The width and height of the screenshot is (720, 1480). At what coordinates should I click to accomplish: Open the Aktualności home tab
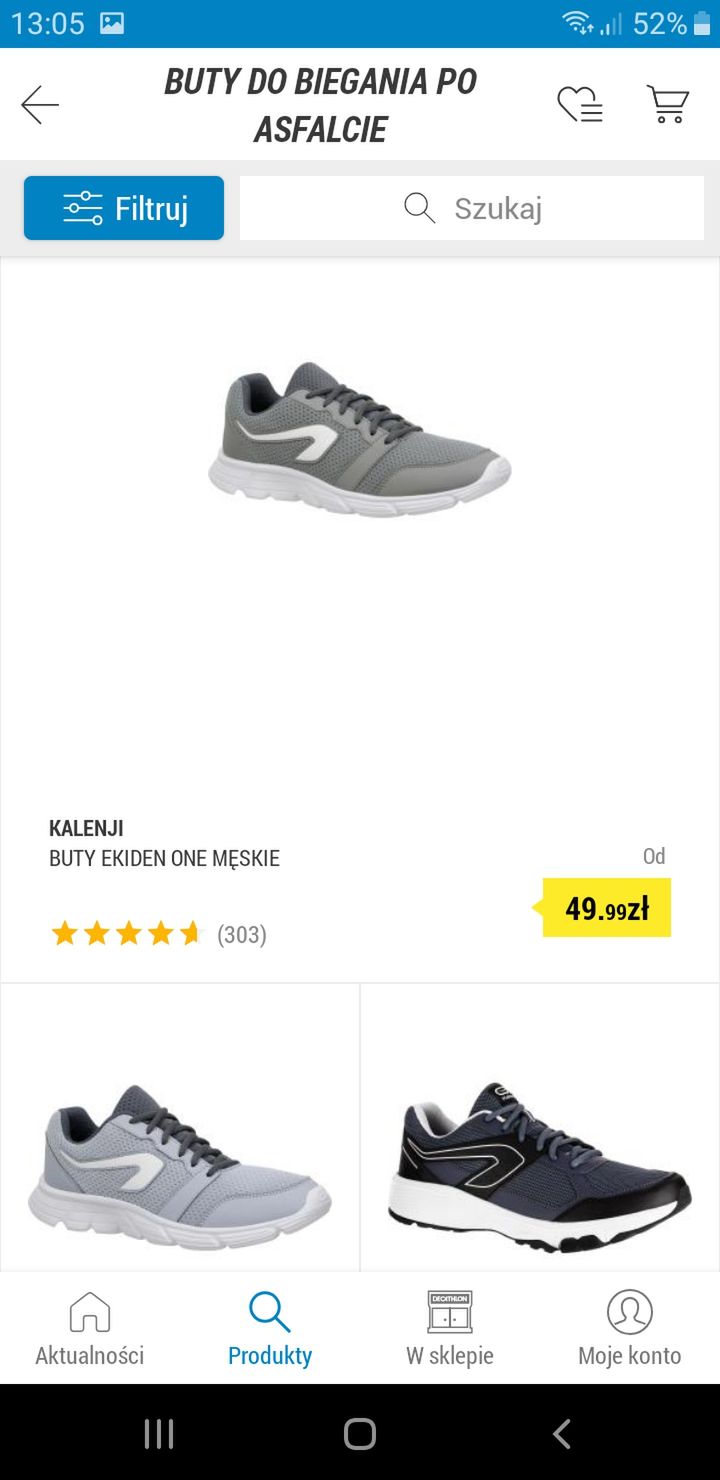[x=90, y=1329]
